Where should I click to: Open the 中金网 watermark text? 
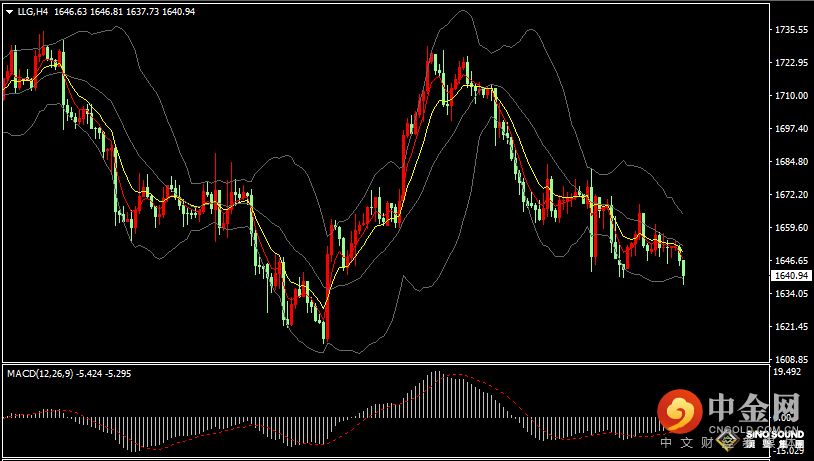754,407
